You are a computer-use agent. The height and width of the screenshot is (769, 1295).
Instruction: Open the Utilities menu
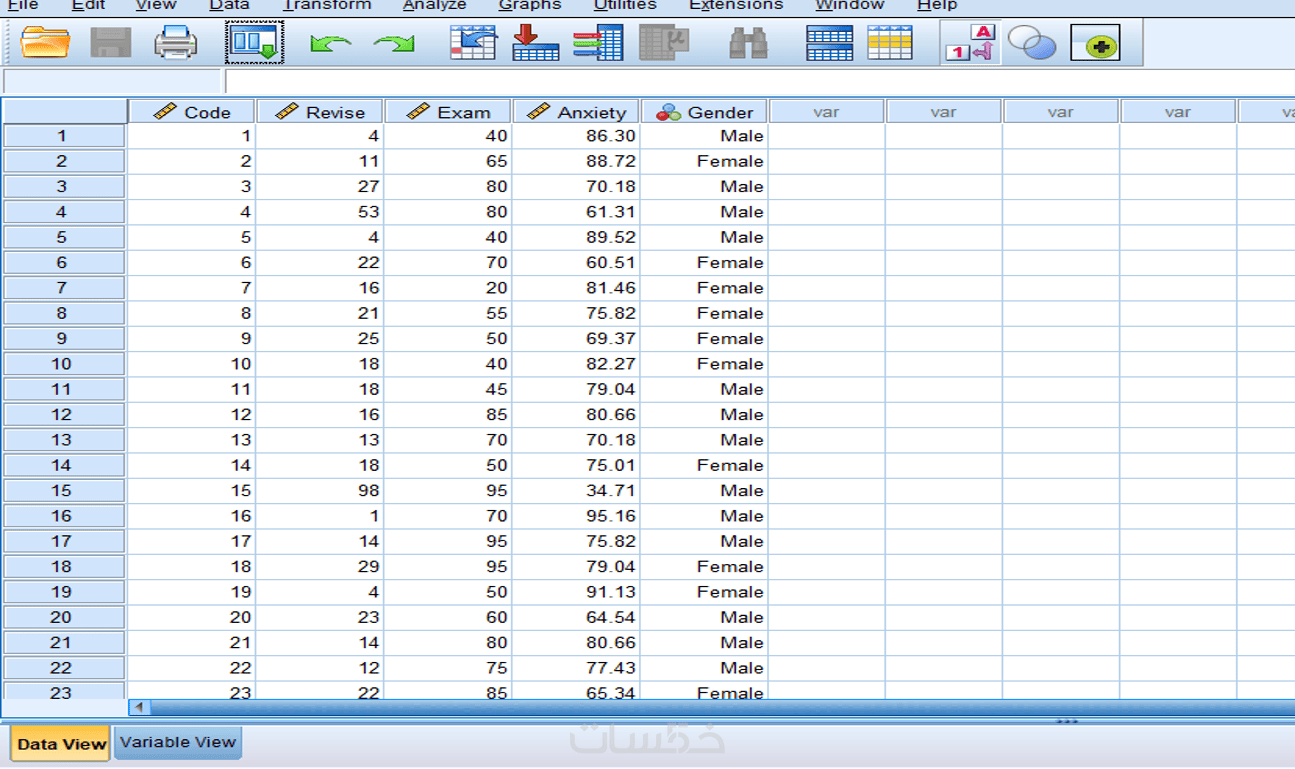pos(625,5)
